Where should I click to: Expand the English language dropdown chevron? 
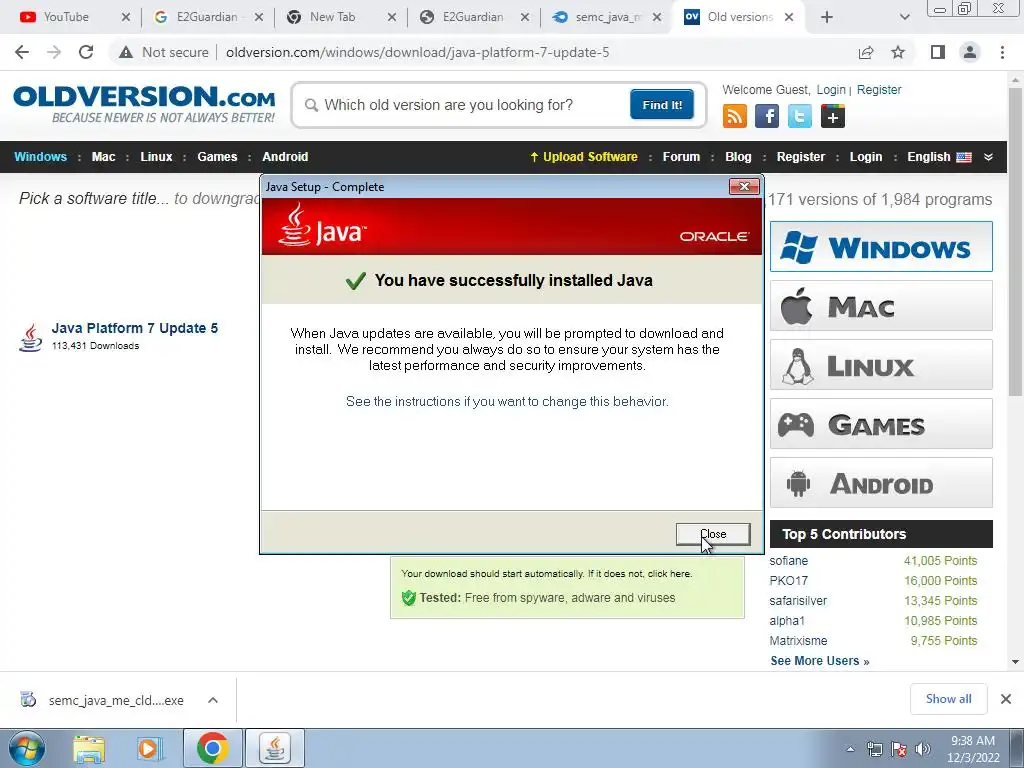coord(988,157)
